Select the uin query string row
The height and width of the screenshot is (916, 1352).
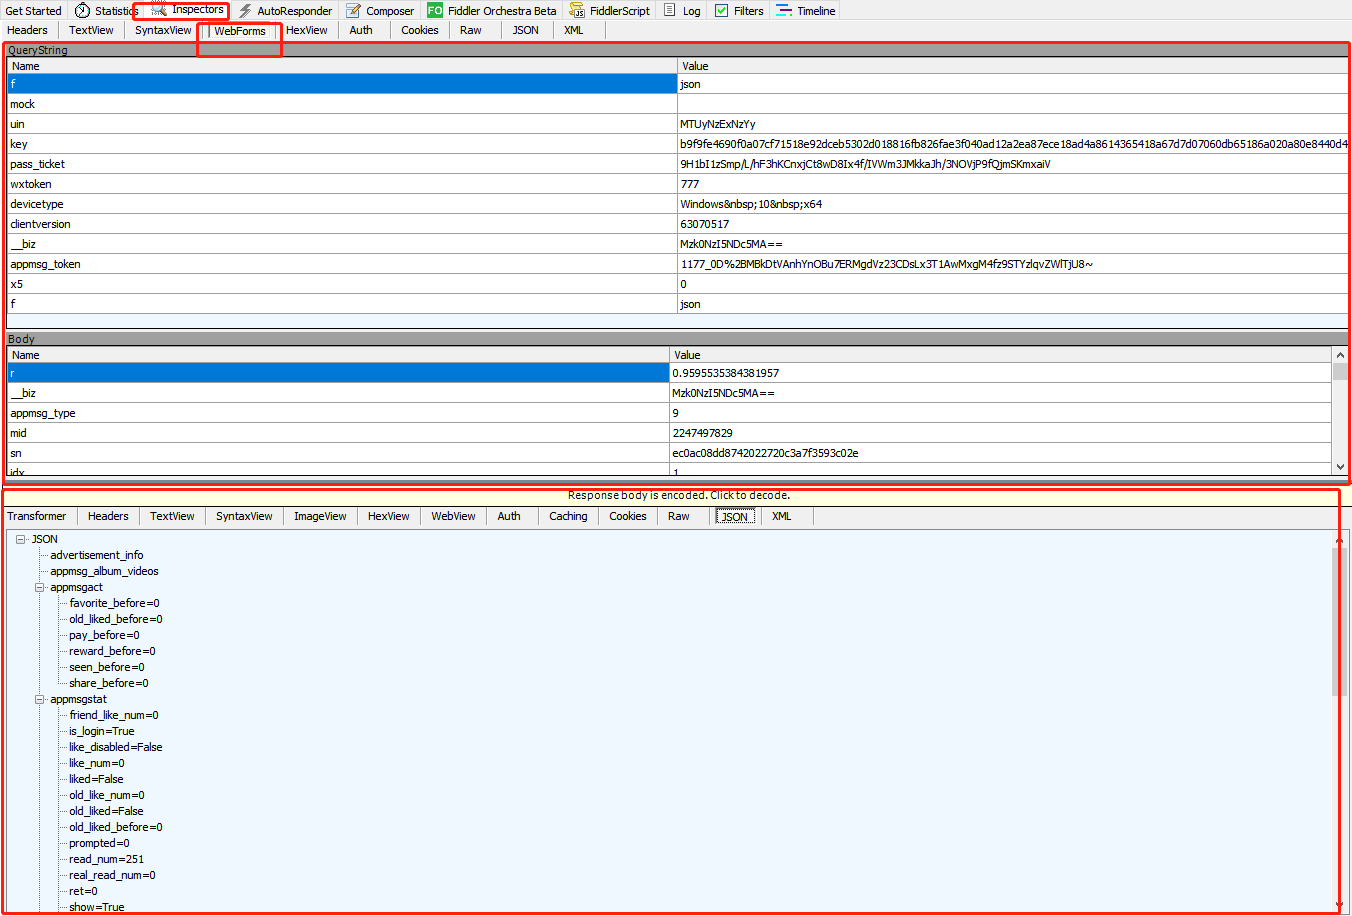[x=677, y=124]
